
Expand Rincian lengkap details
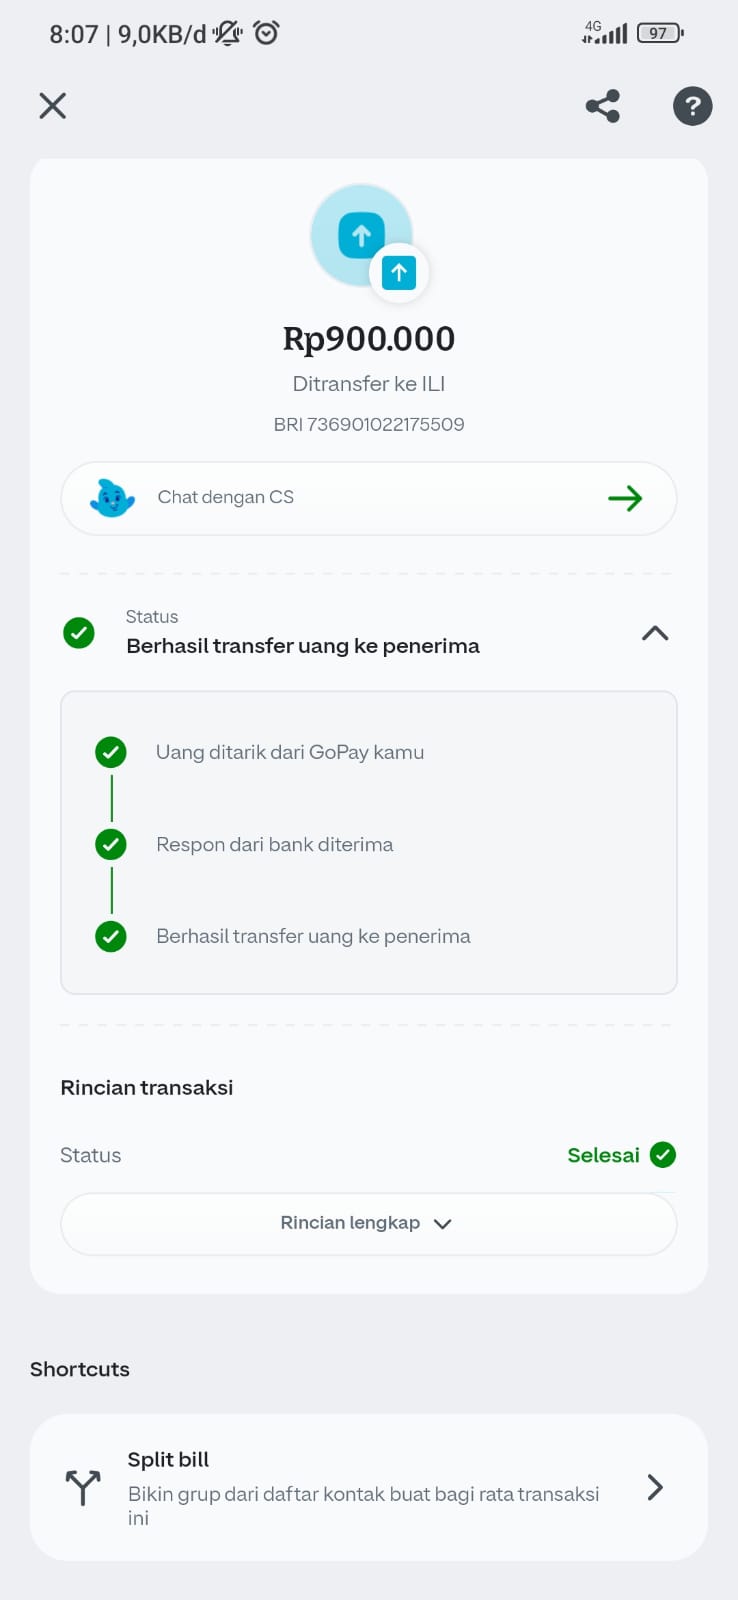(368, 1223)
